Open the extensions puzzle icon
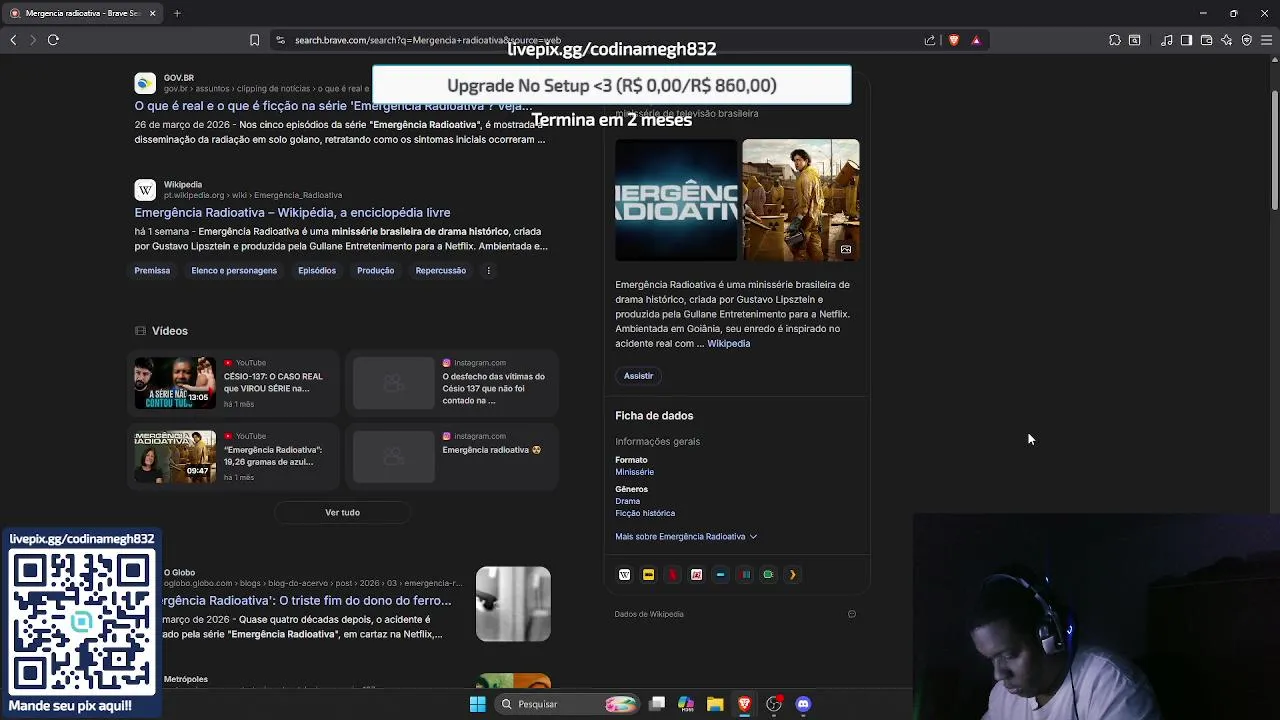The width and height of the screenshot is (1280, 720). pyautogui.click(x=1115, y=40)
